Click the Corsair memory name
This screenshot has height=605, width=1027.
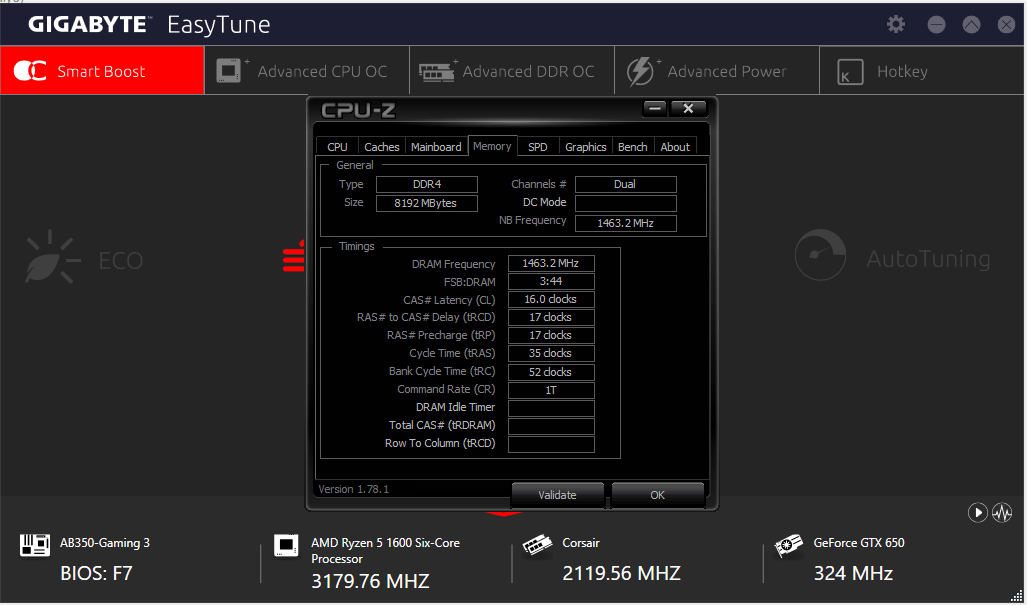click(x=581, y=543)
